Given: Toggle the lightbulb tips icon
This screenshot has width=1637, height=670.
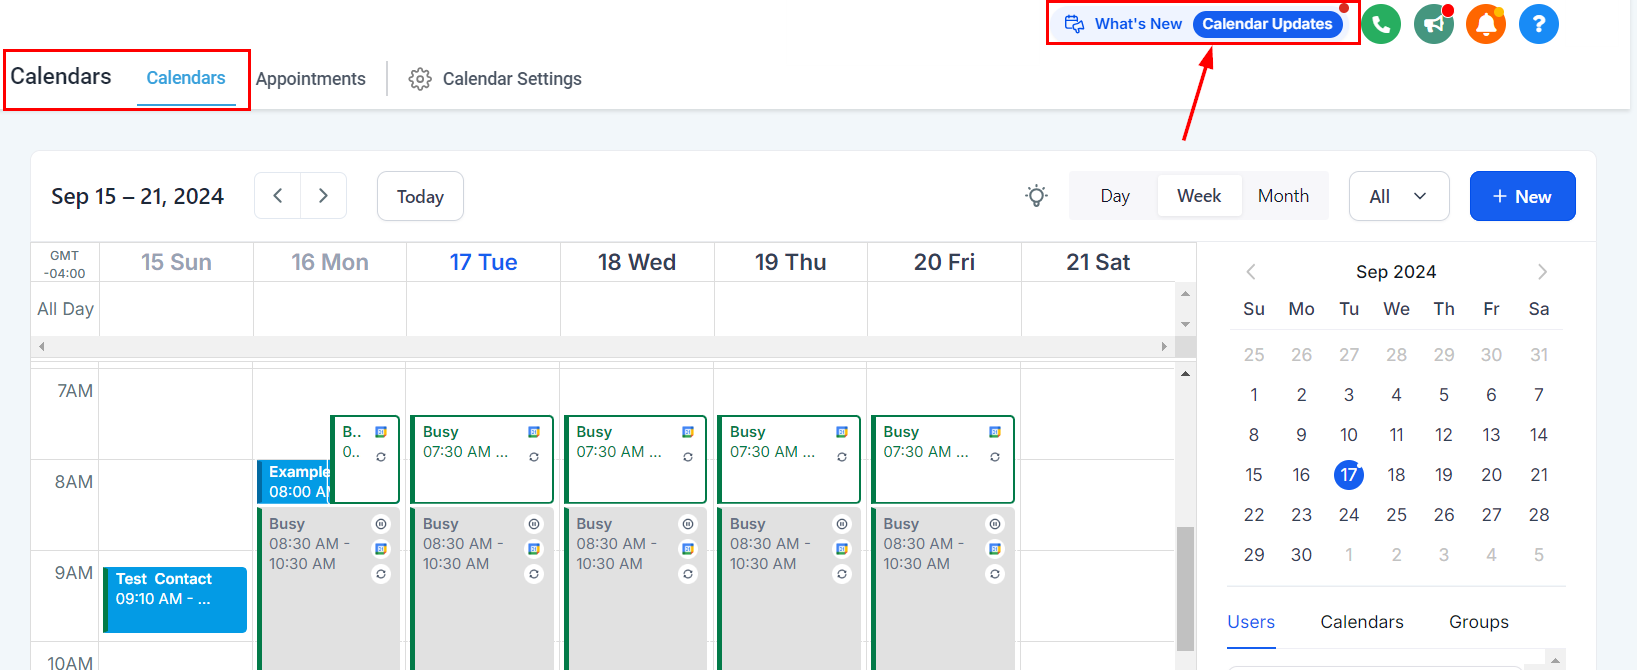Looking at the screenshot, I should (x=1037, y=196).
